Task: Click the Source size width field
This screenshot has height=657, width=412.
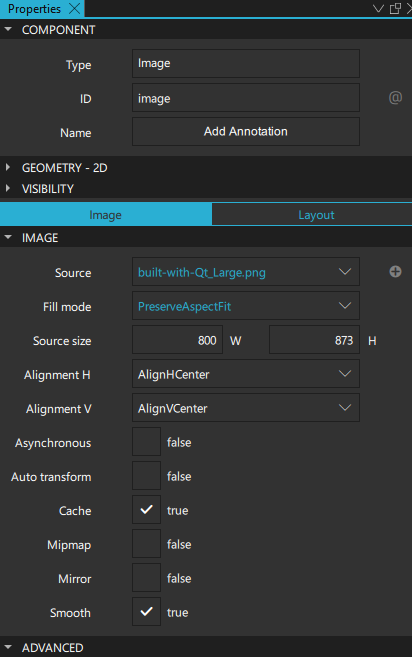Action: click(177, 340)
